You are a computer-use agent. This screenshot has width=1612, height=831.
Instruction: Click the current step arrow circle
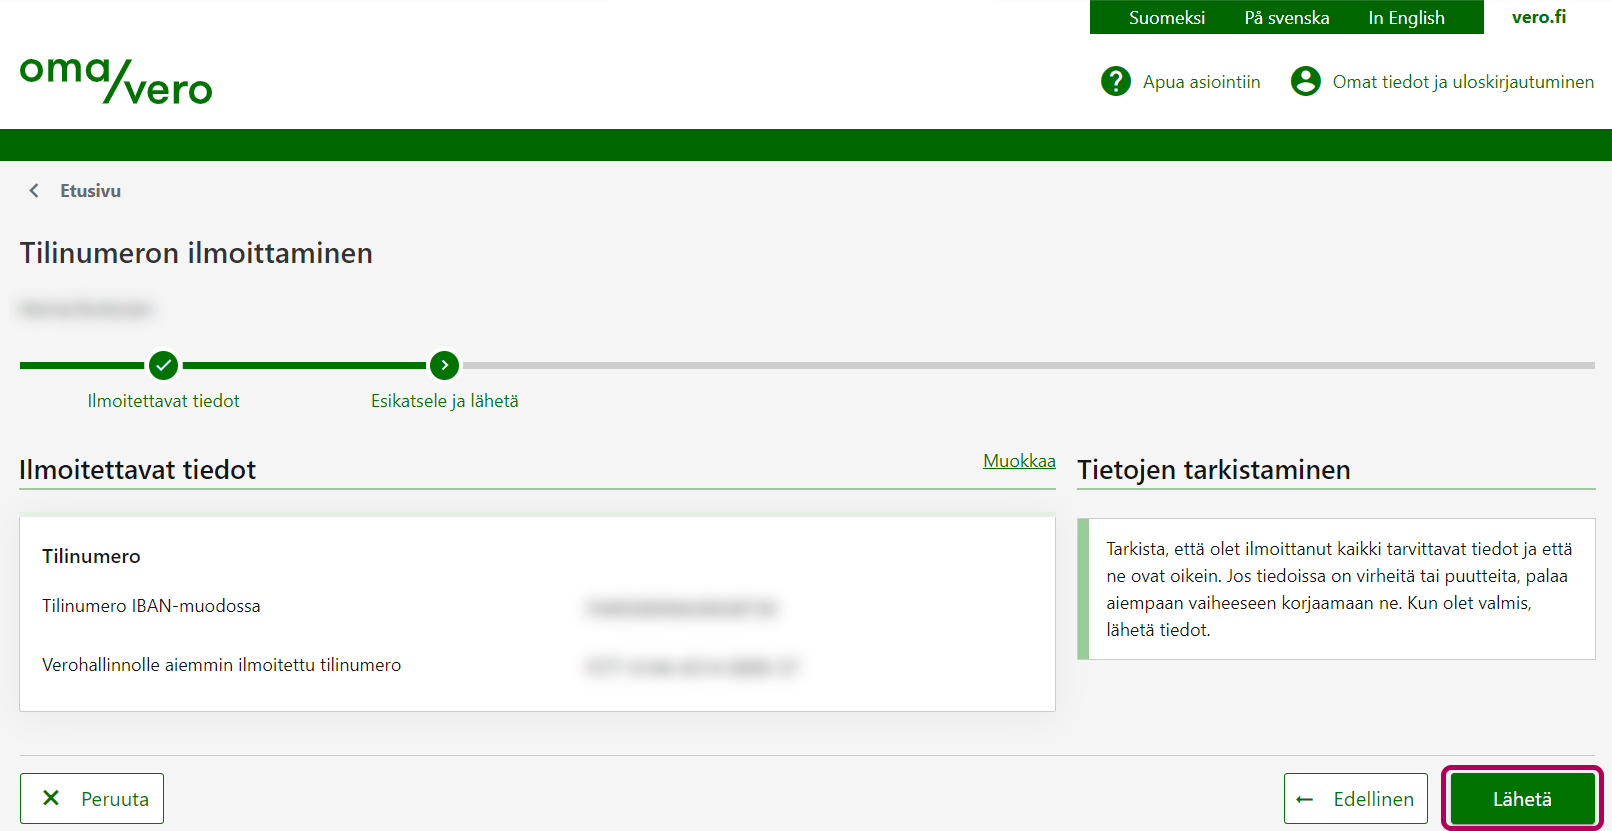coord(444,366)
